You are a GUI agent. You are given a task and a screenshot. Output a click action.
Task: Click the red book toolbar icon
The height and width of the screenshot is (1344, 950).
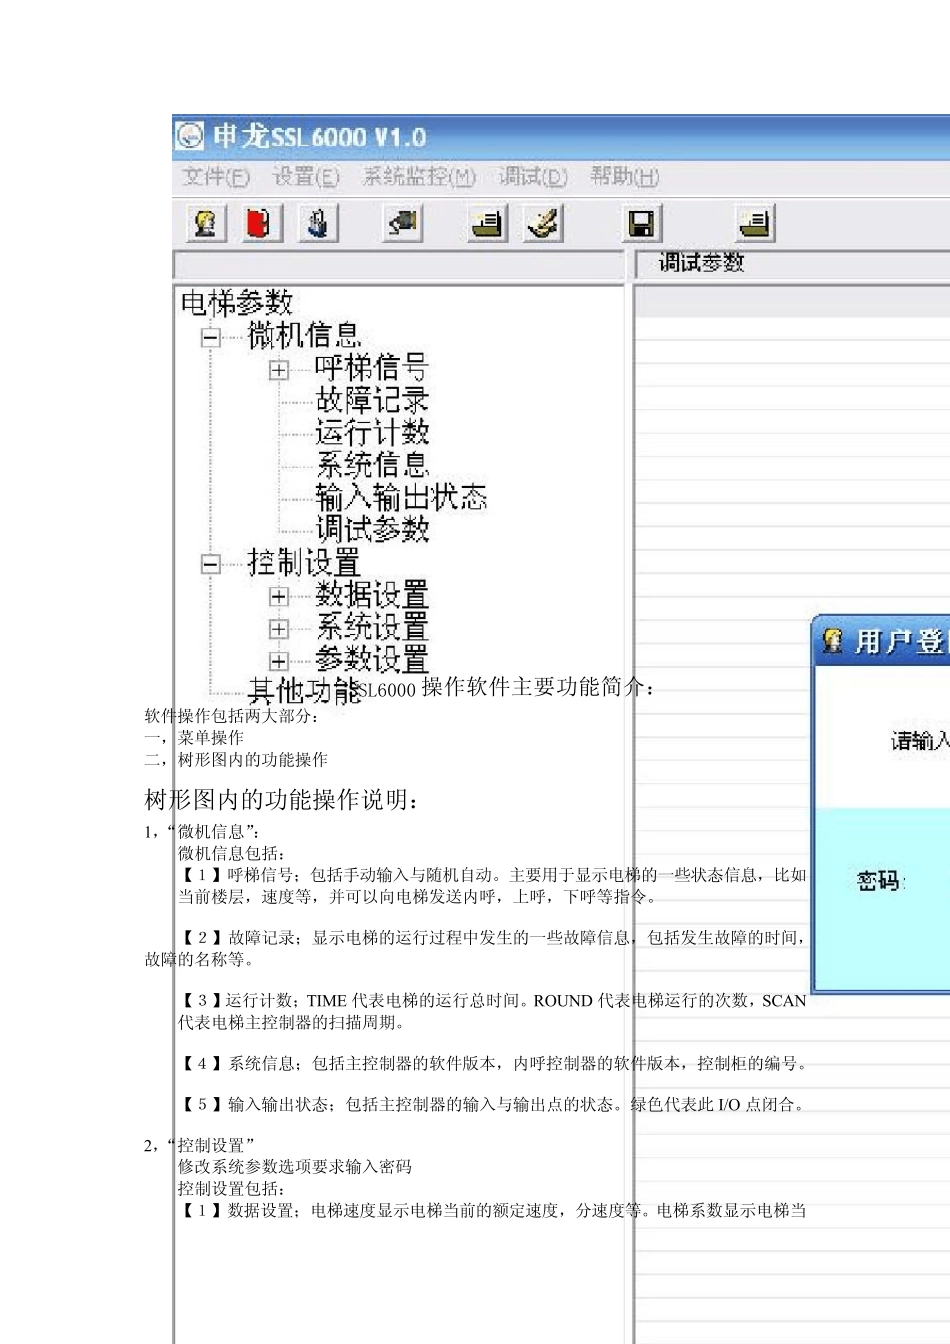(x=261, y=222)
